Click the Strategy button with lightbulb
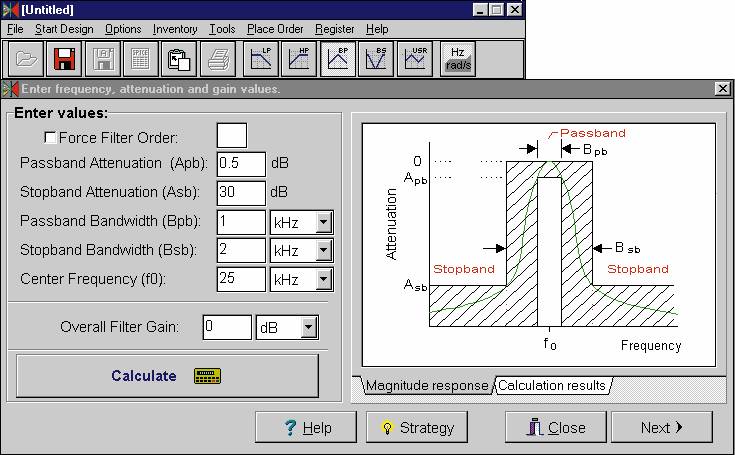Screen dimensions: 735x455 point(417,427)
